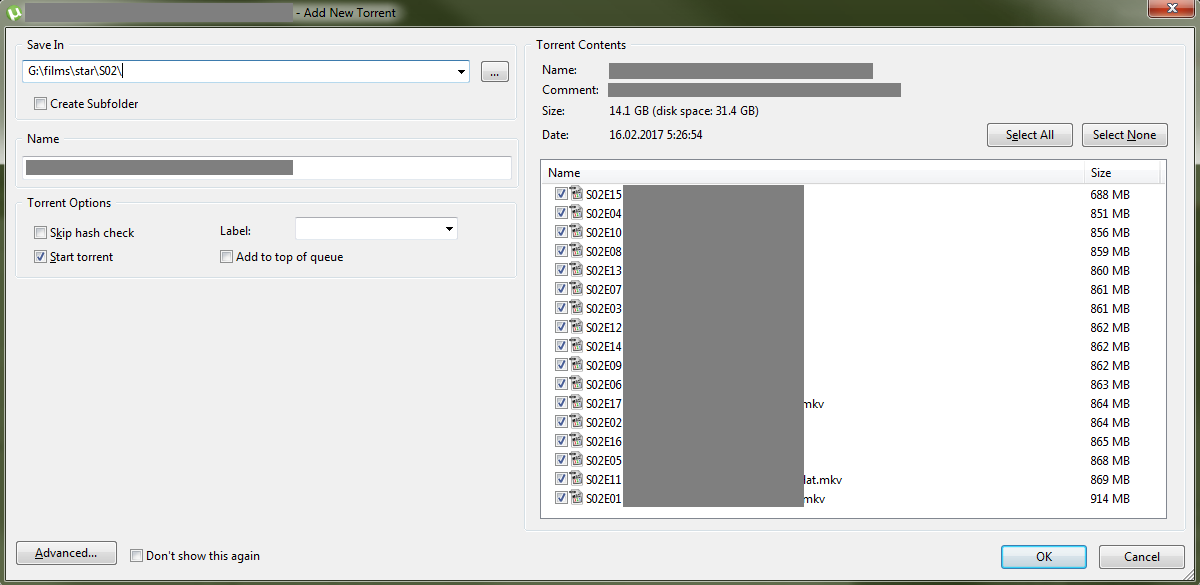Click the browse folder button next to Save In
Screen dimensions: 1200x585
coord(494,71)
